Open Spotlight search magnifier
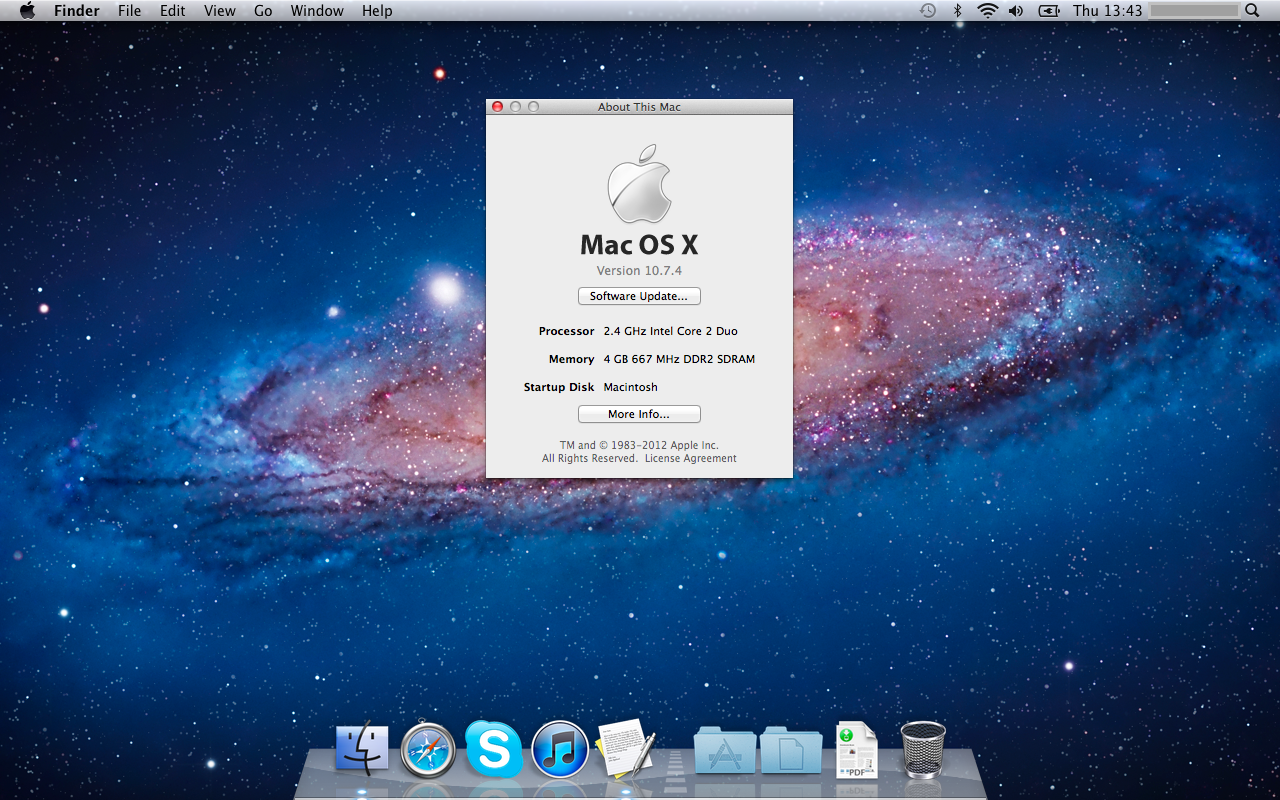The width and height of the screenshot is (1280, 800). [1252, 11]
